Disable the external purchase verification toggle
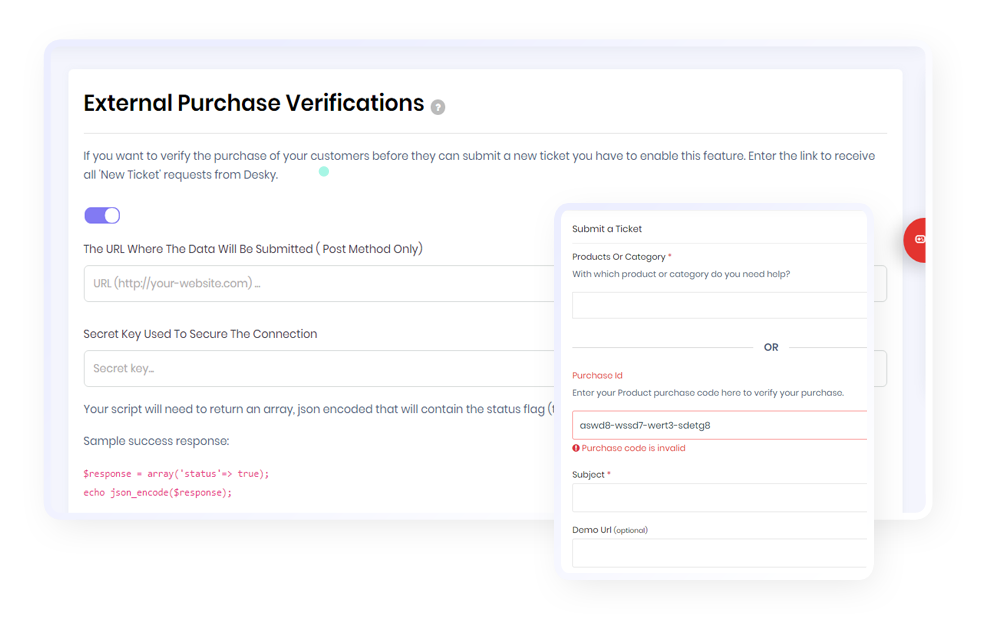The height and width of the screenshot is (628, 997). click(102, 215)
